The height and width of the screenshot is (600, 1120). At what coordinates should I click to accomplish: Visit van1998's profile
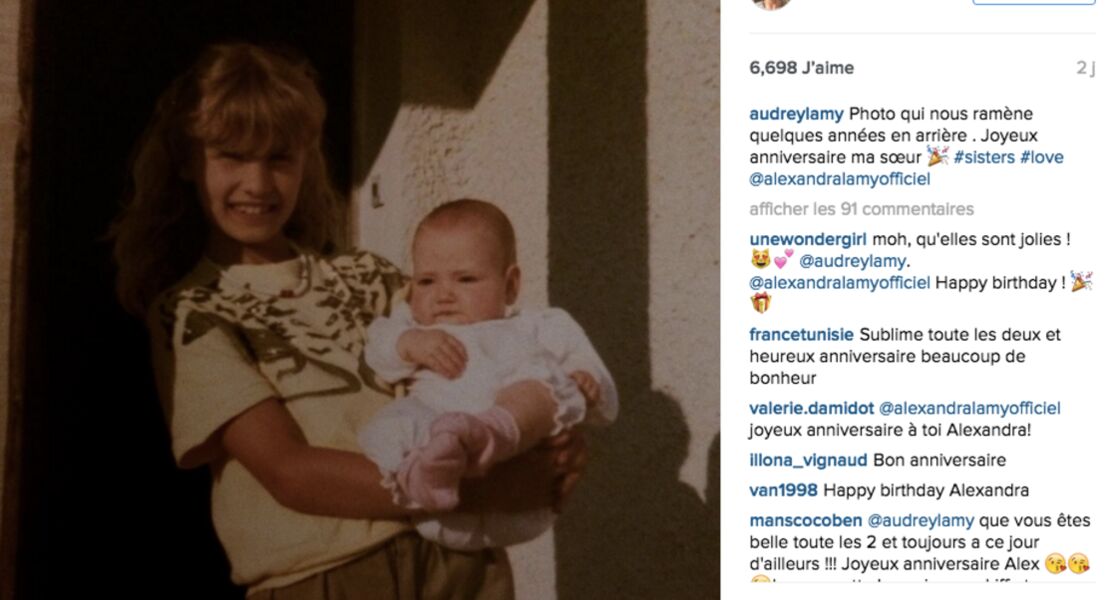tap(784, 491)
